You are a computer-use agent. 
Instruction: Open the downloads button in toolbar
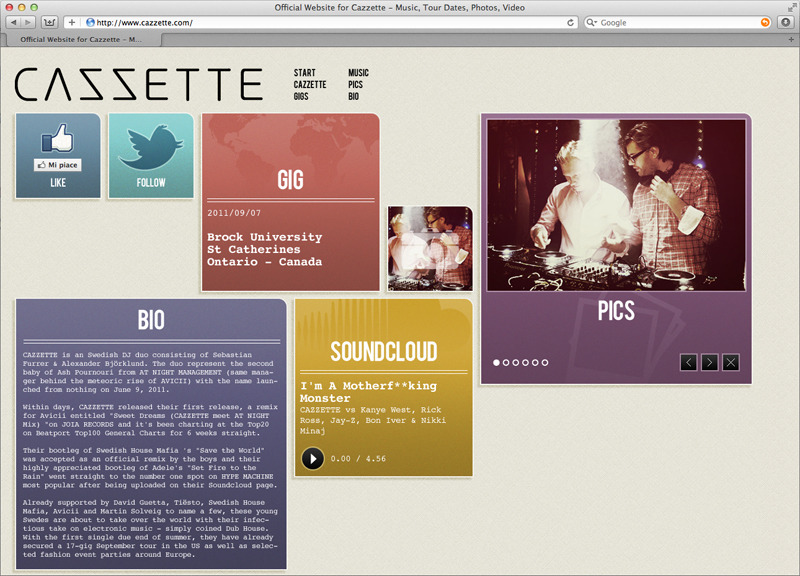(x=786, y=22)
